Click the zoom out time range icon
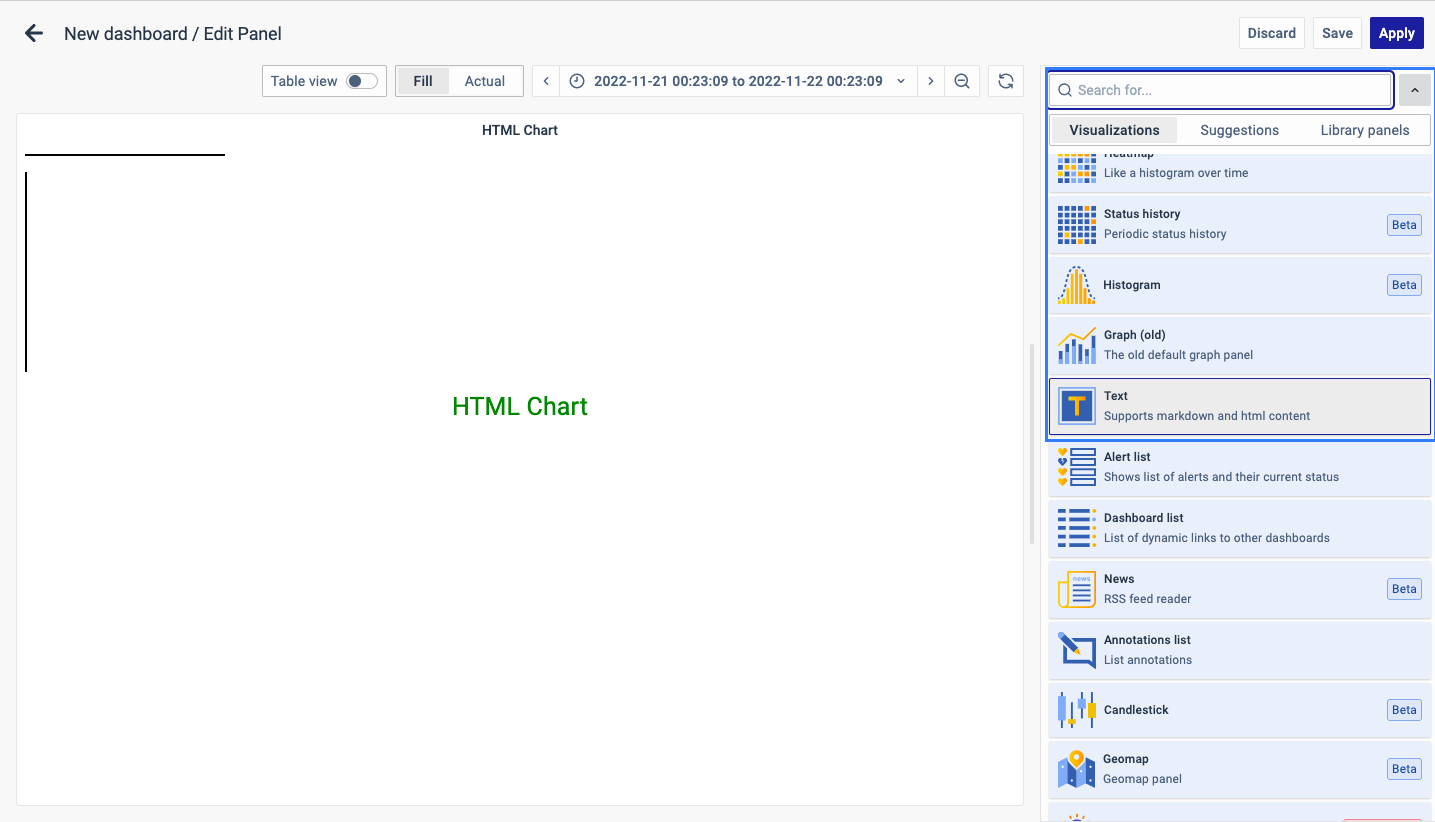 tap(962, 81)
